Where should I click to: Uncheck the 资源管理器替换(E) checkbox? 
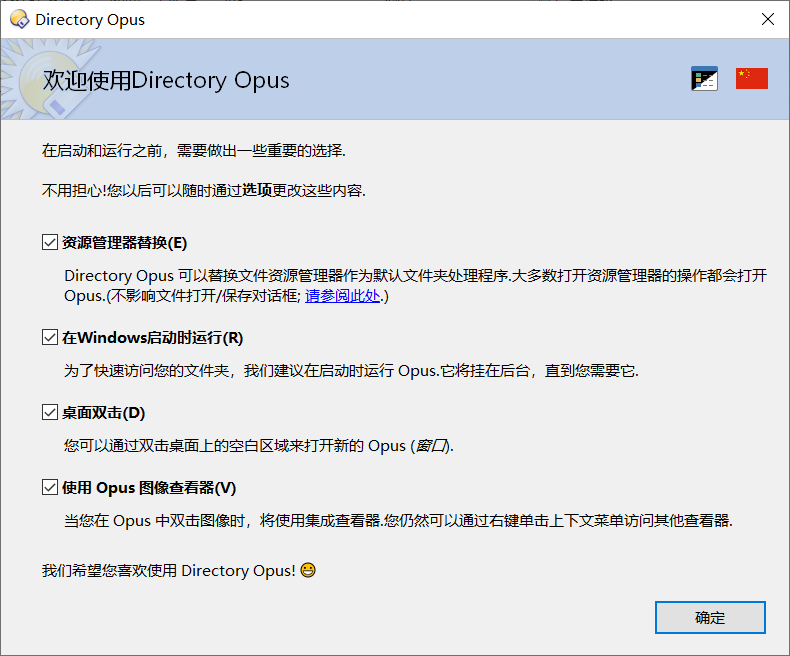(49, 242)
